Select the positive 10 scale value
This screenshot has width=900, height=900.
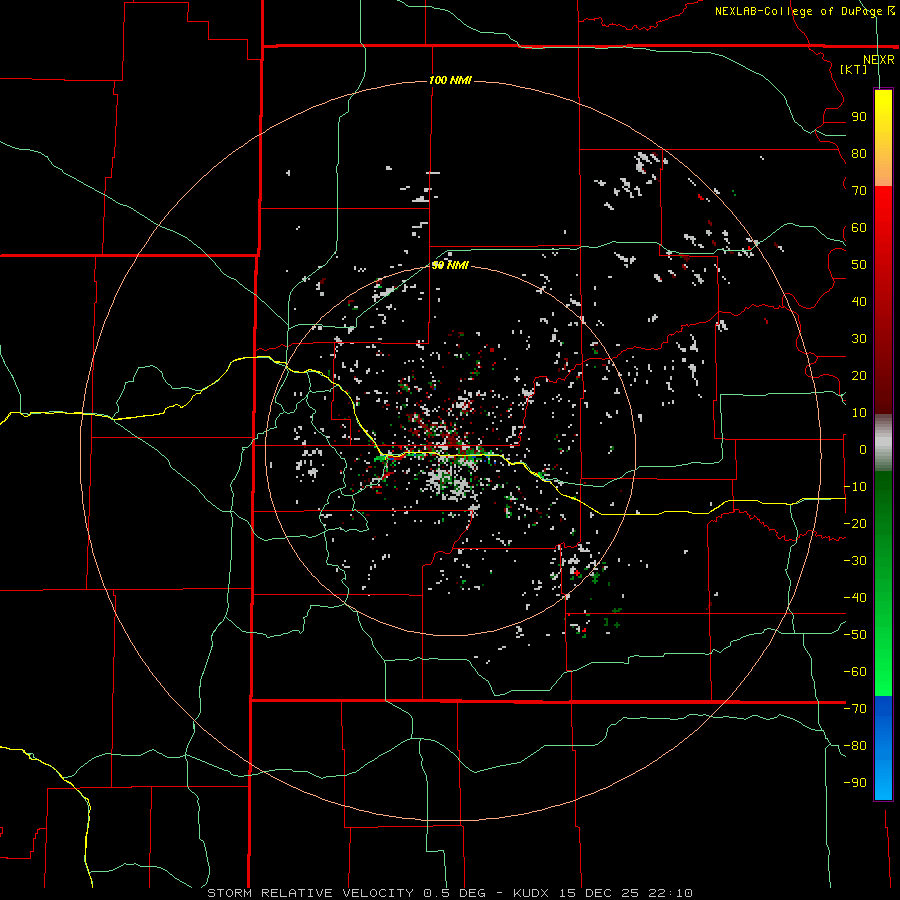coord(859,413)
